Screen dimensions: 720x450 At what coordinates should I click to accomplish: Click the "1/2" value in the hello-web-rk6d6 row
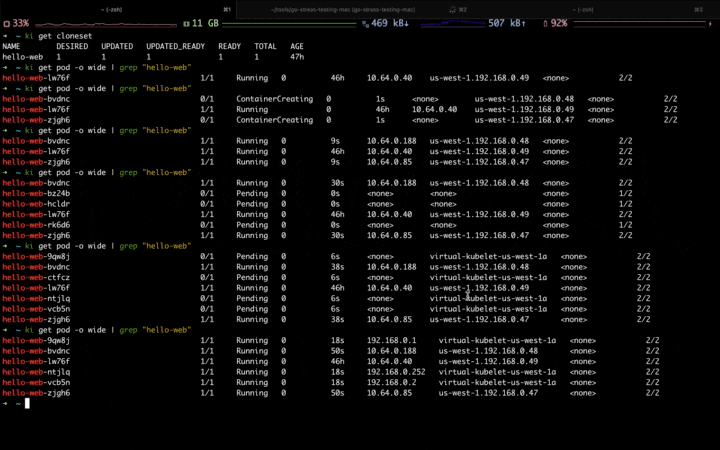(x=625, y=225)
